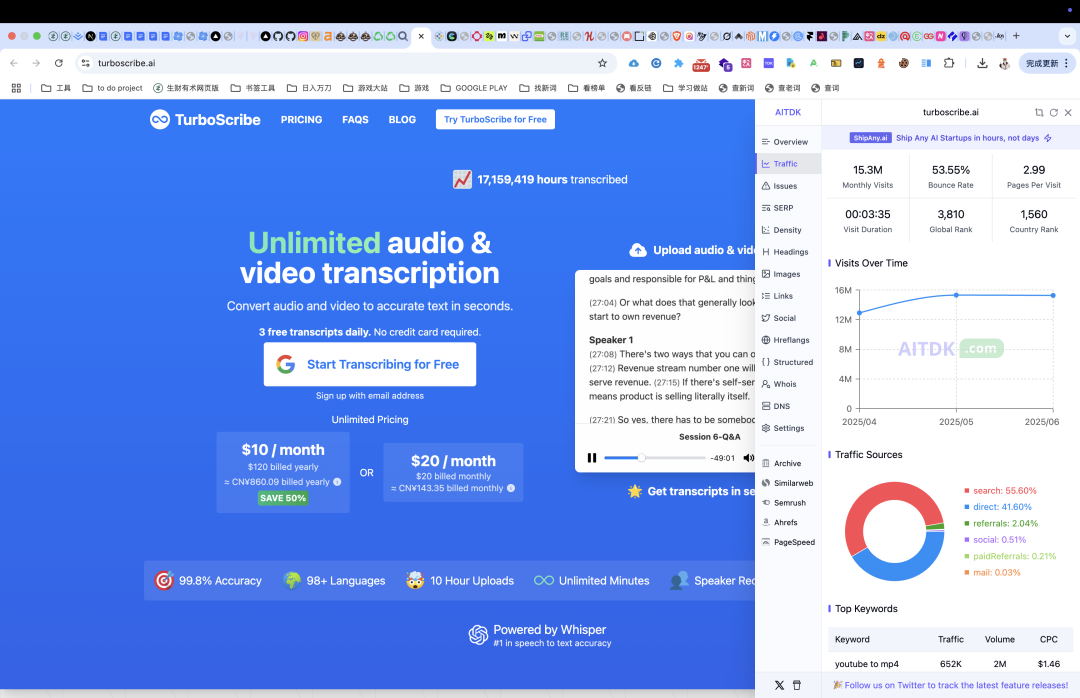Screen dimensions: 1080x698
Task: Open the to do project bookmarks folder
Action: (112, 88)
